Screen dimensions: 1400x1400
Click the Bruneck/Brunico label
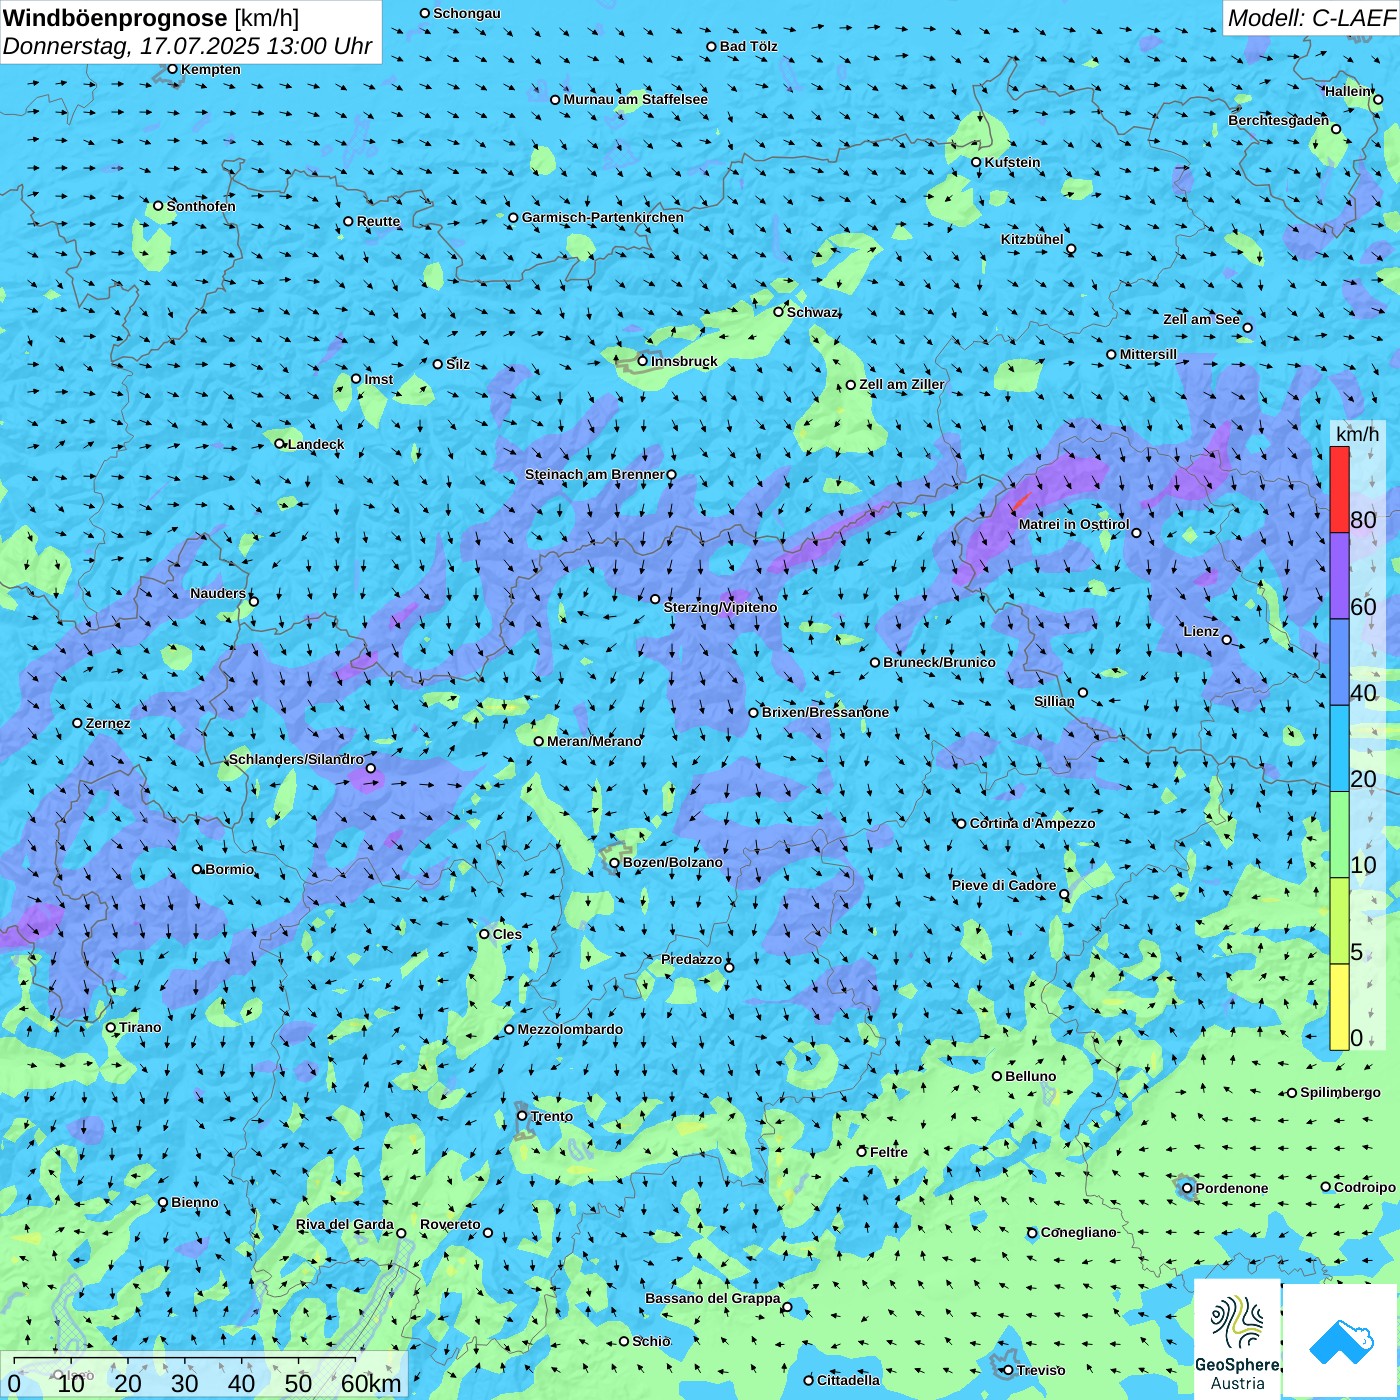(939, 662)
